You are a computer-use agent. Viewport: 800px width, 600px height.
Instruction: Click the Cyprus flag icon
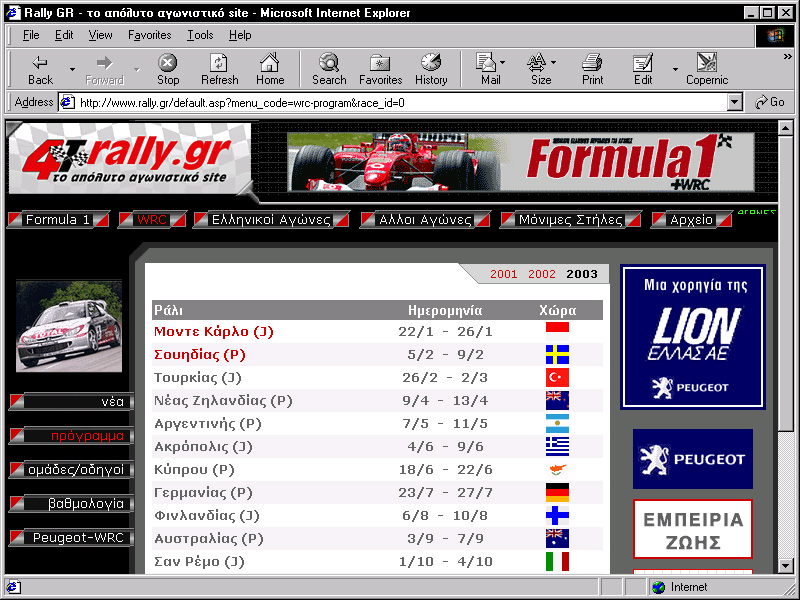557,469
